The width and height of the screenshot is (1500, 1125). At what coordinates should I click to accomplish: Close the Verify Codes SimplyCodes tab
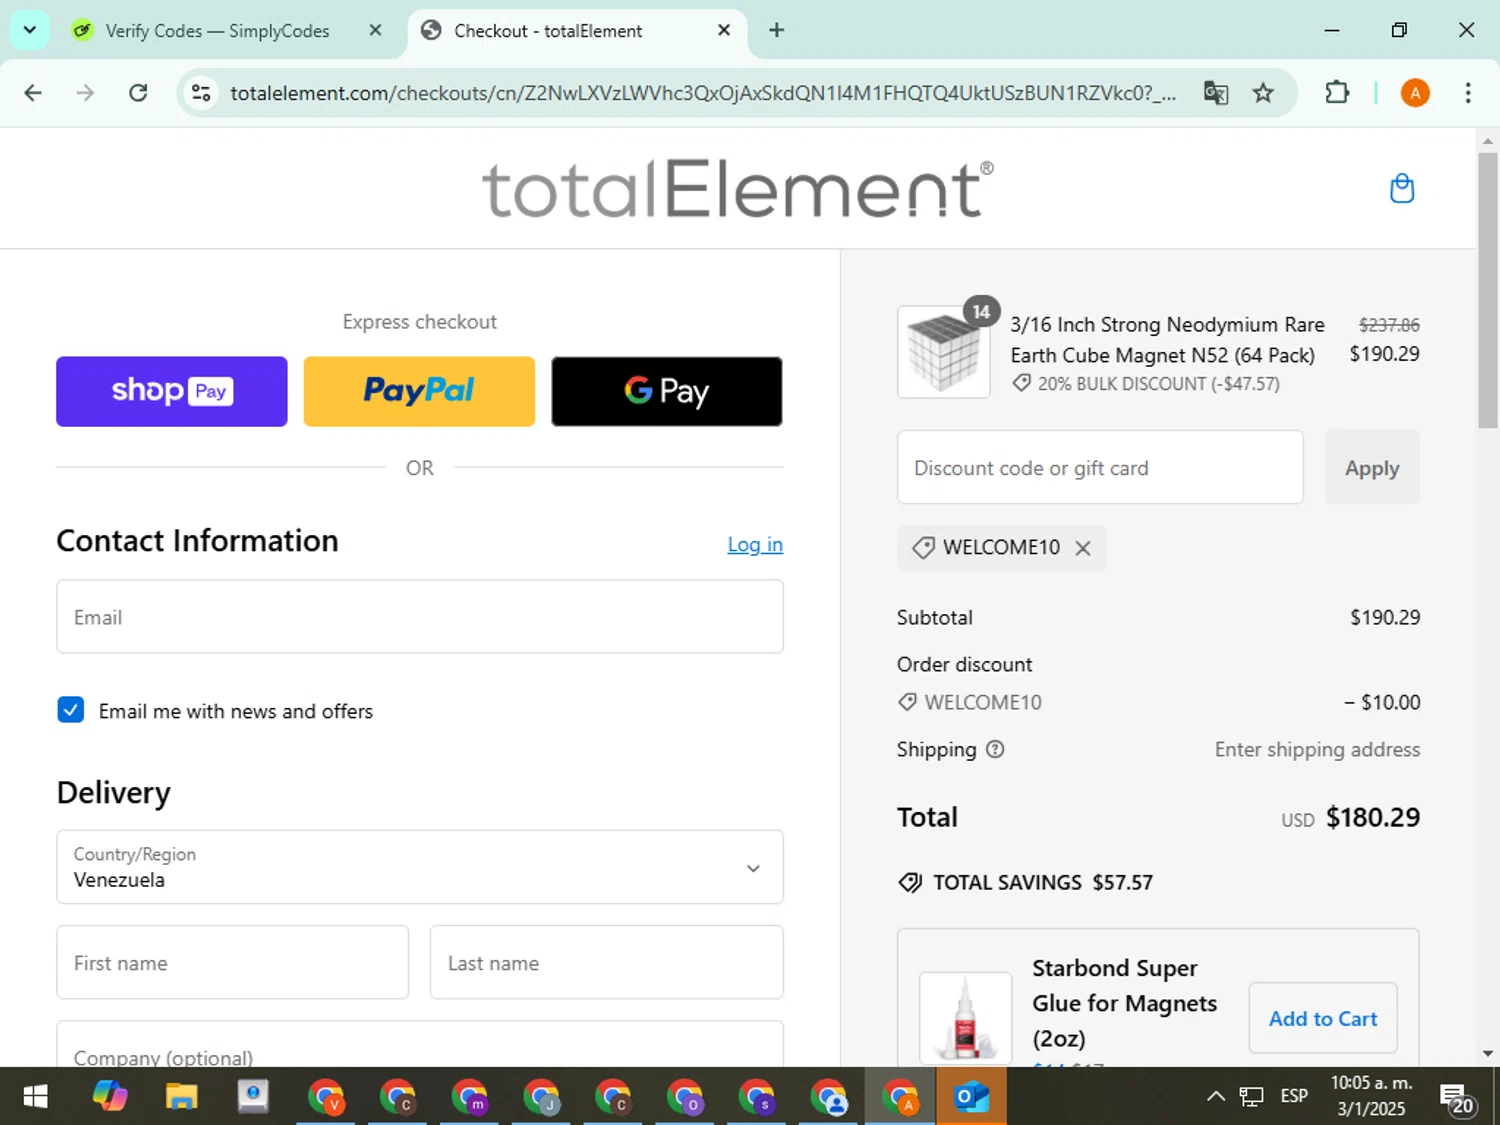(375, 30)
